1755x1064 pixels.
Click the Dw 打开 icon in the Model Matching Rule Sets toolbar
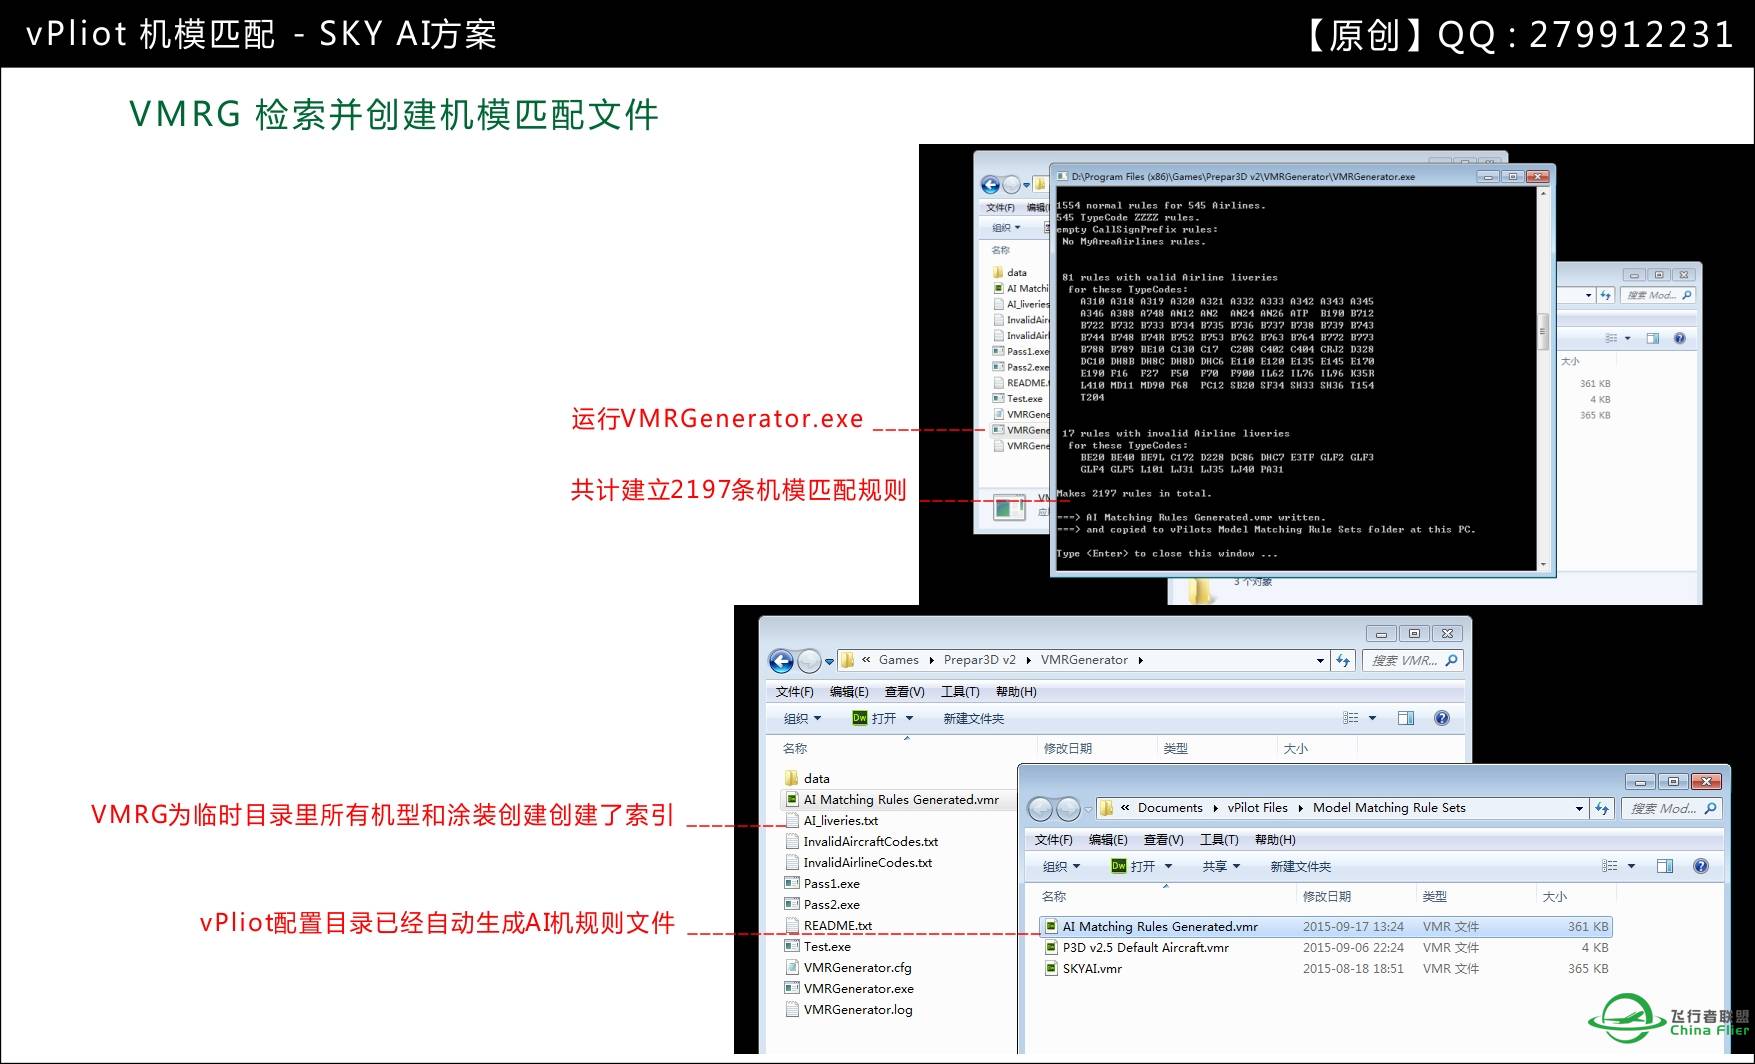[x=1119, y=866]
